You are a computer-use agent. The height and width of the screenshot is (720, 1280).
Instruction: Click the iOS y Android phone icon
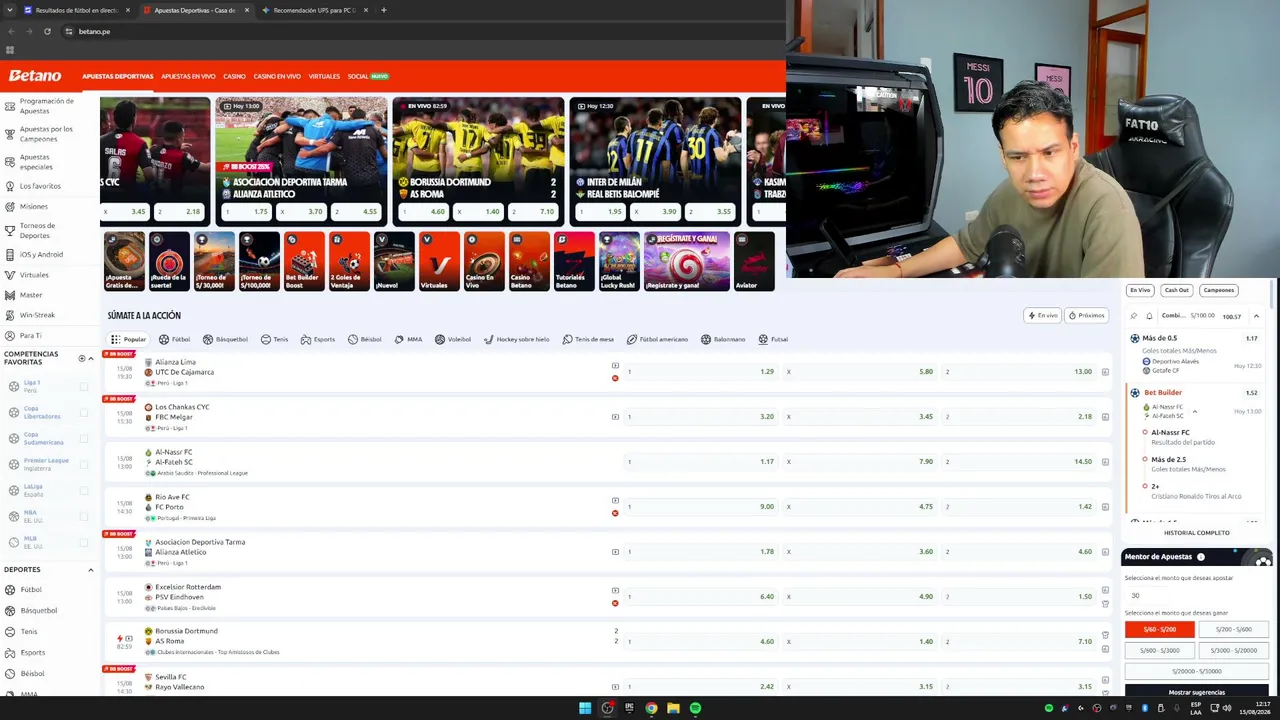[x=10, y=254]
